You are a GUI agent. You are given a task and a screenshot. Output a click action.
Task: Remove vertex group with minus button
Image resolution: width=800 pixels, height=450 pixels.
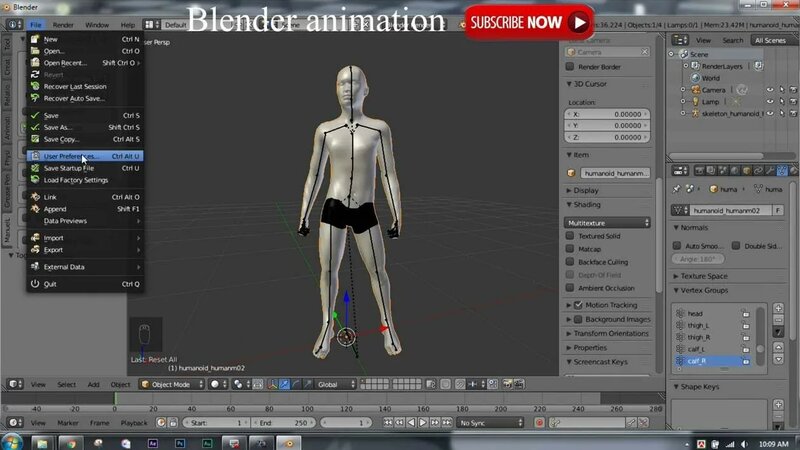pos(778,320)
